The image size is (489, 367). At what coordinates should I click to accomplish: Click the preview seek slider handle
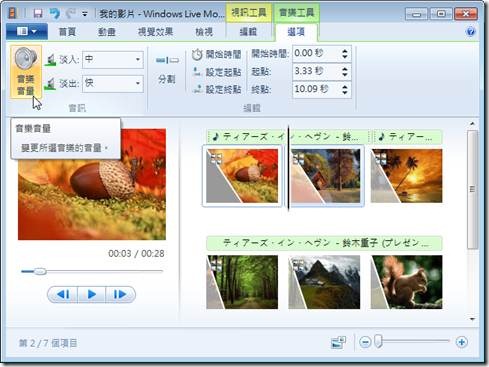point(40,271)
